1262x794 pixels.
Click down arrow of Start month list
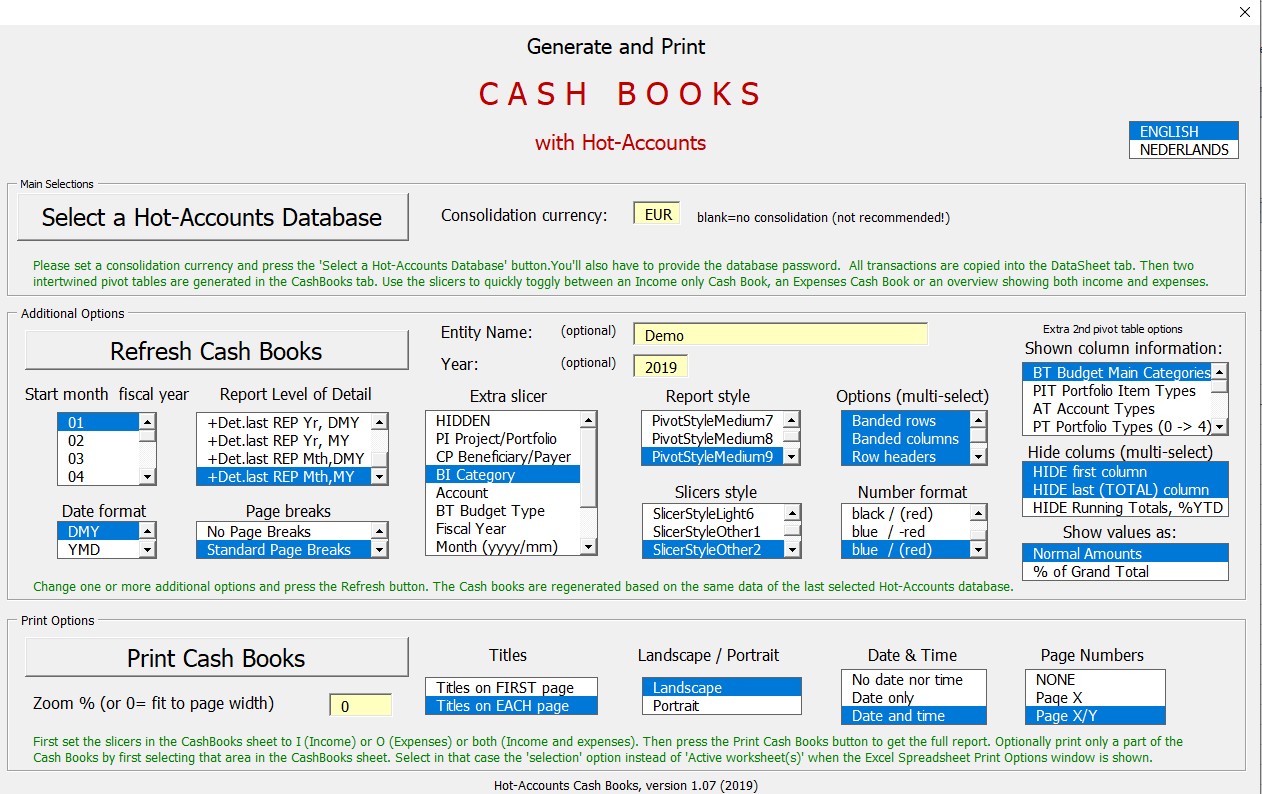pos(148,477)
